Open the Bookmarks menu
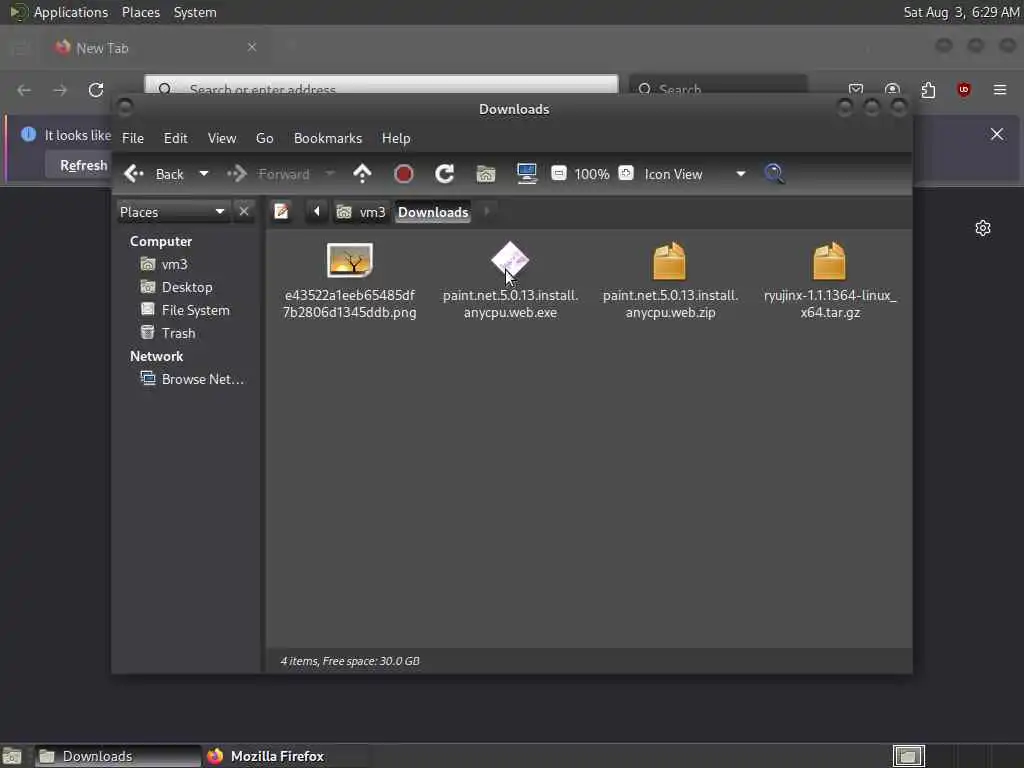 click(328, 138)
